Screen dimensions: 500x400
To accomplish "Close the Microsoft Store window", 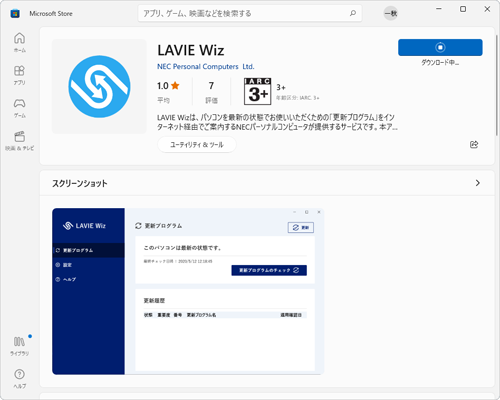I will [487, 9].
